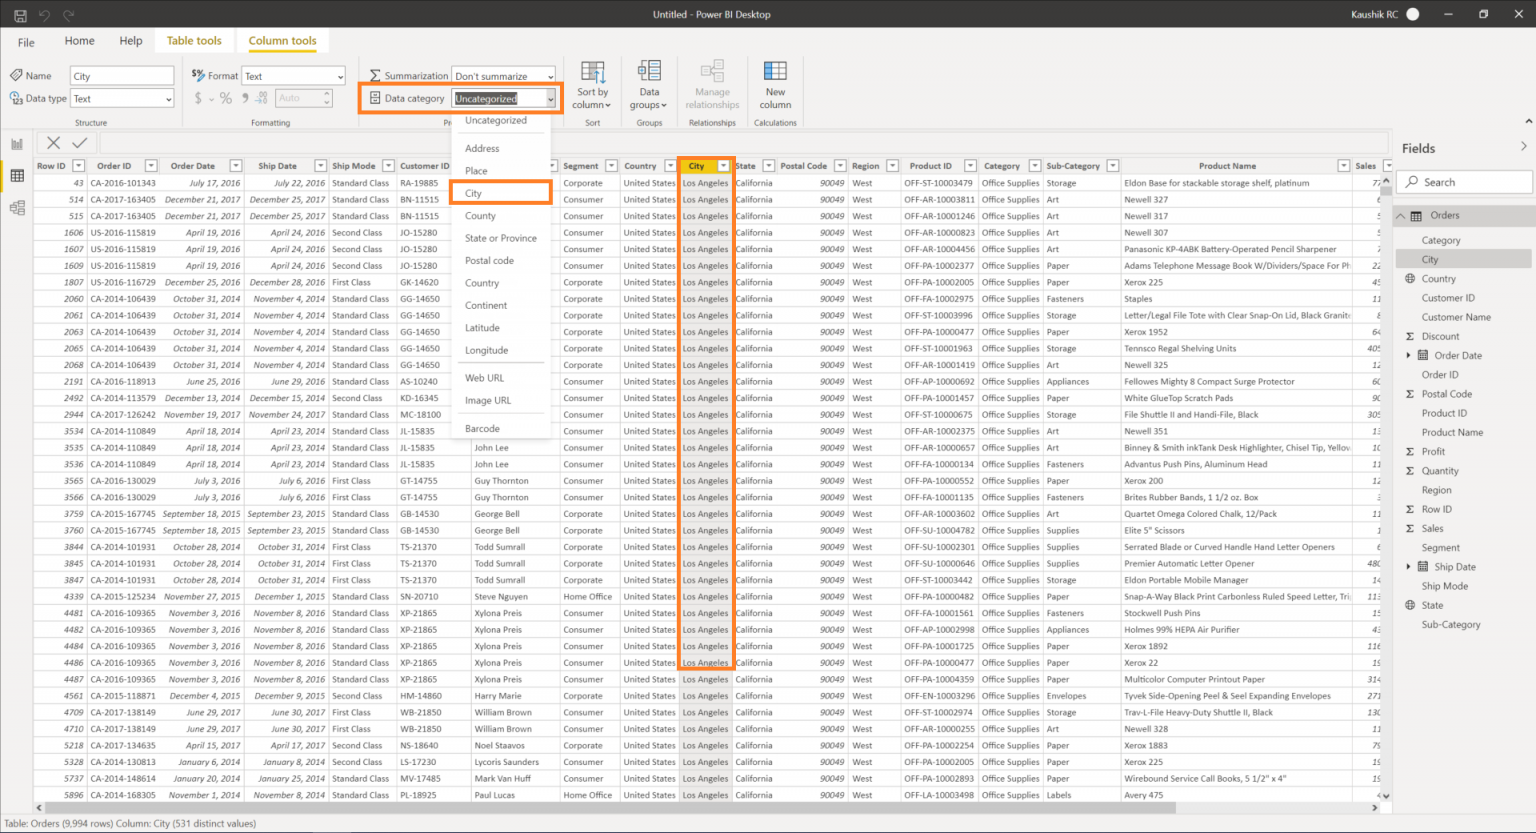Viewport: 1536px width, 833px height.
Task: Apply percentage format icon
Action: (x=228, y=97)
